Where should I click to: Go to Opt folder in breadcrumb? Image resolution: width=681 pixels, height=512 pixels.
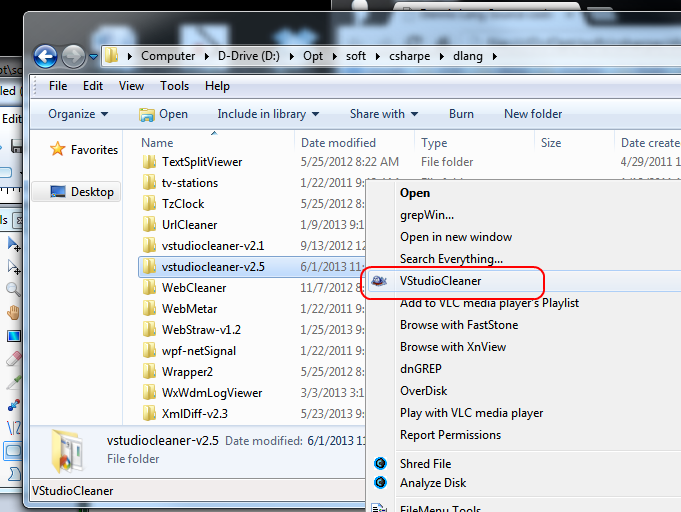313,56
